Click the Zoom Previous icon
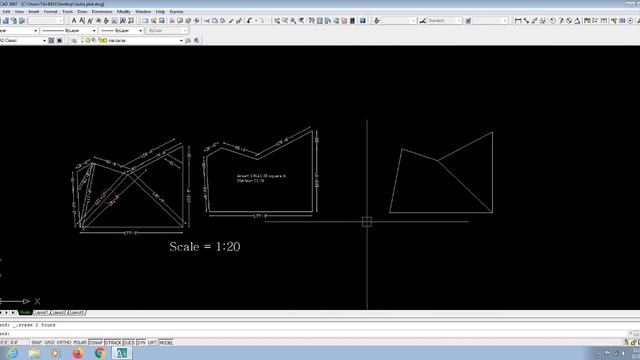The image size is (640, 360). coord(301,21)
